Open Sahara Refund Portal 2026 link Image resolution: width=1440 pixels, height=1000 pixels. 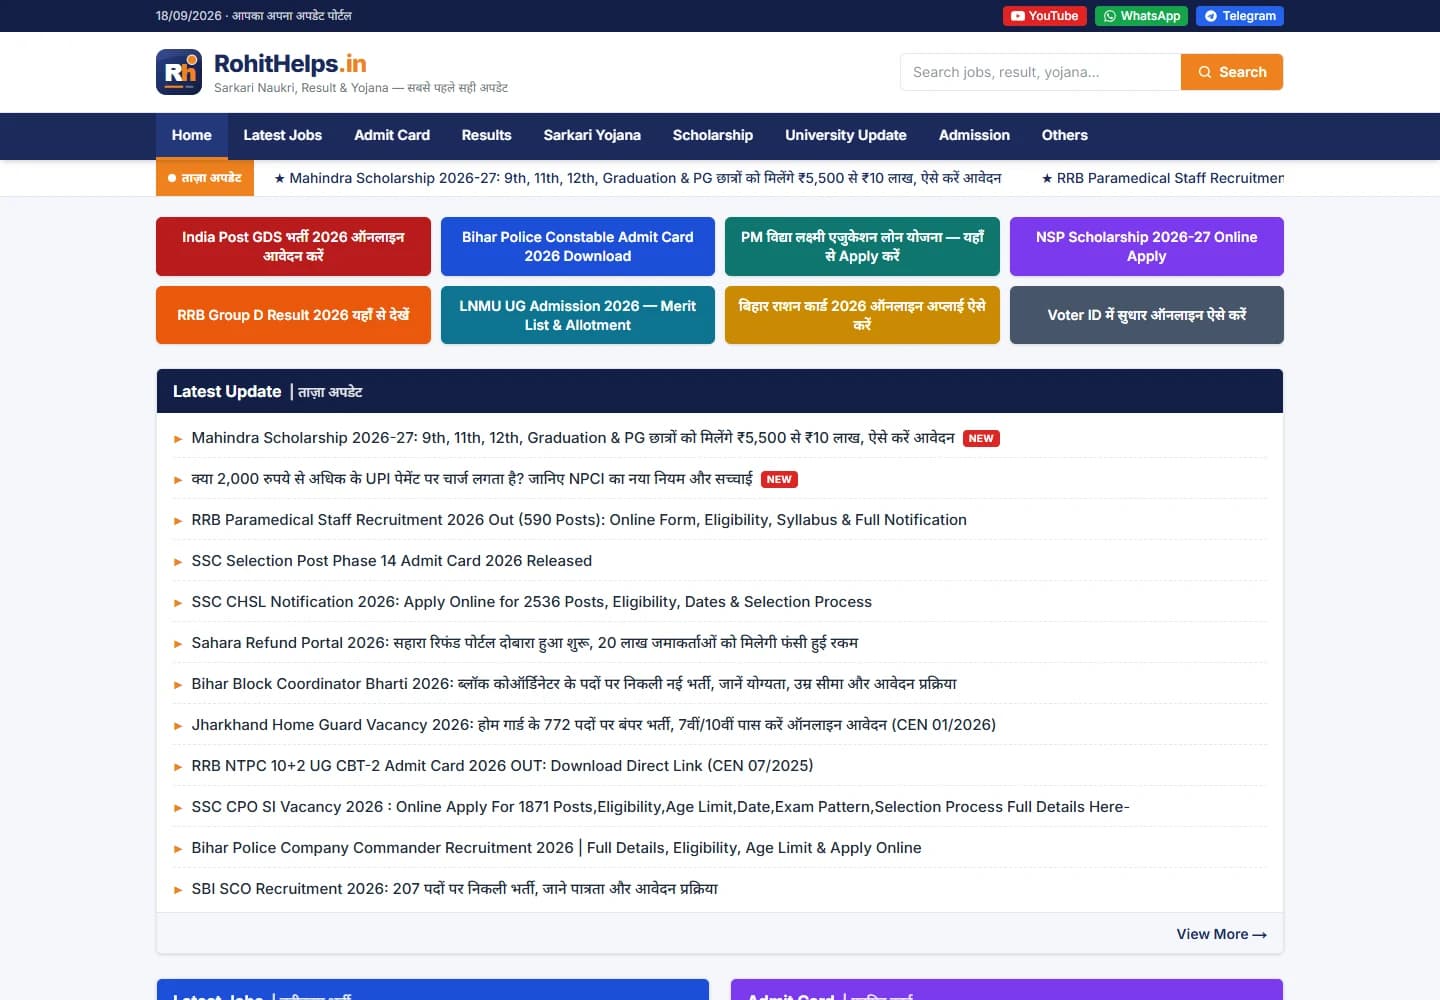click(x=525, y=643)
